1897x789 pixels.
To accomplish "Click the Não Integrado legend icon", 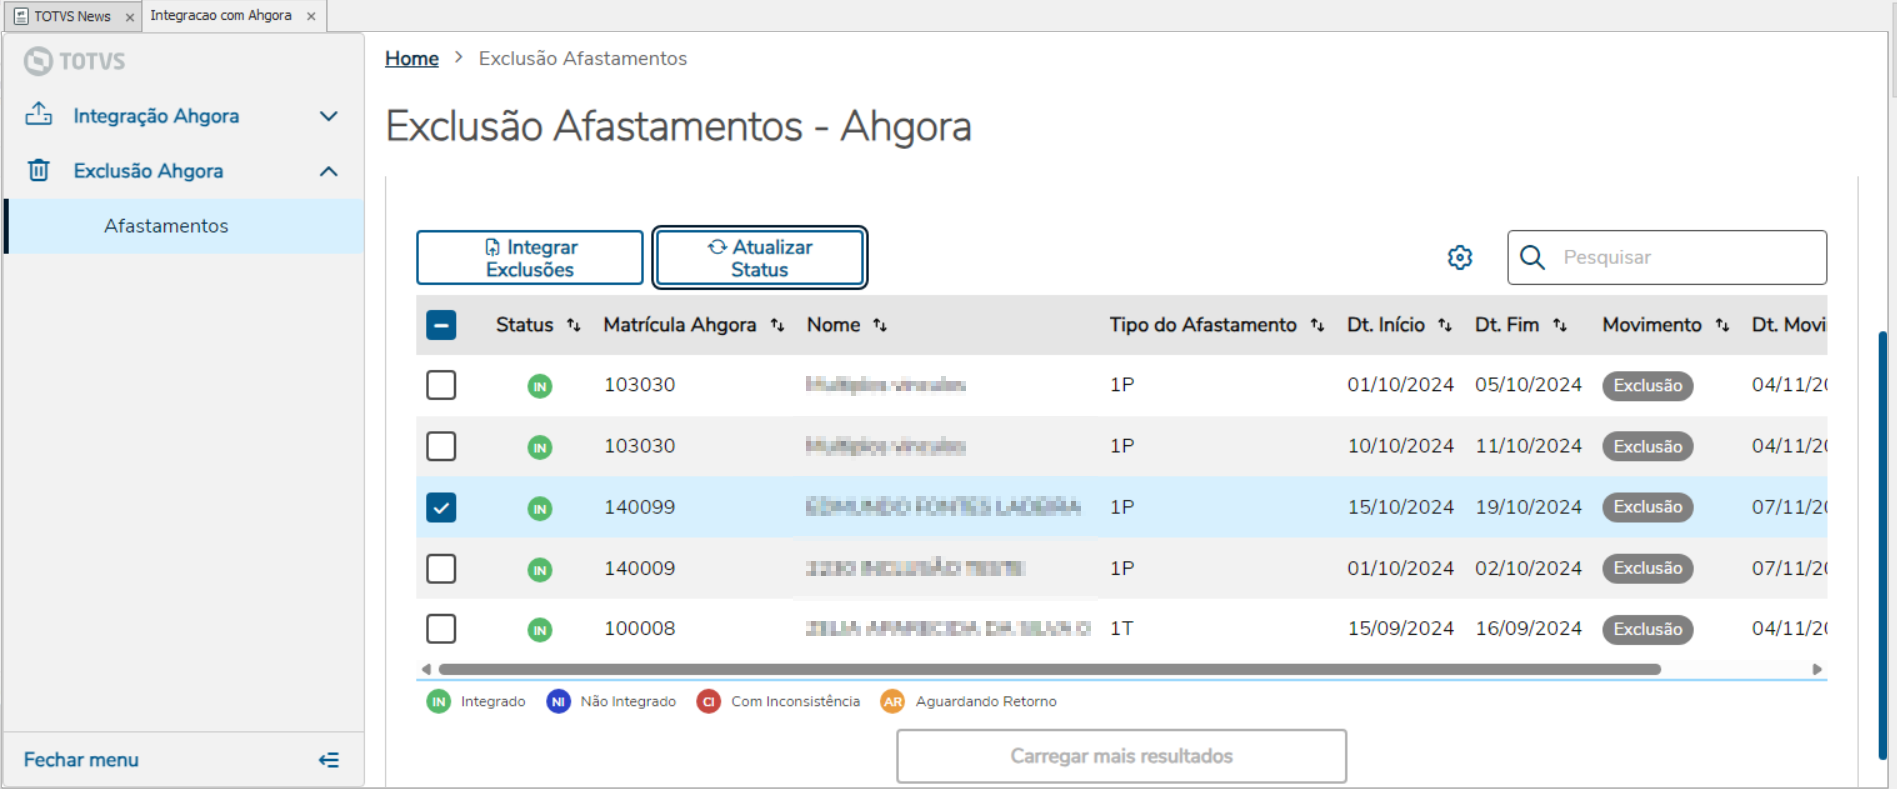I will [x=558, y=702].
